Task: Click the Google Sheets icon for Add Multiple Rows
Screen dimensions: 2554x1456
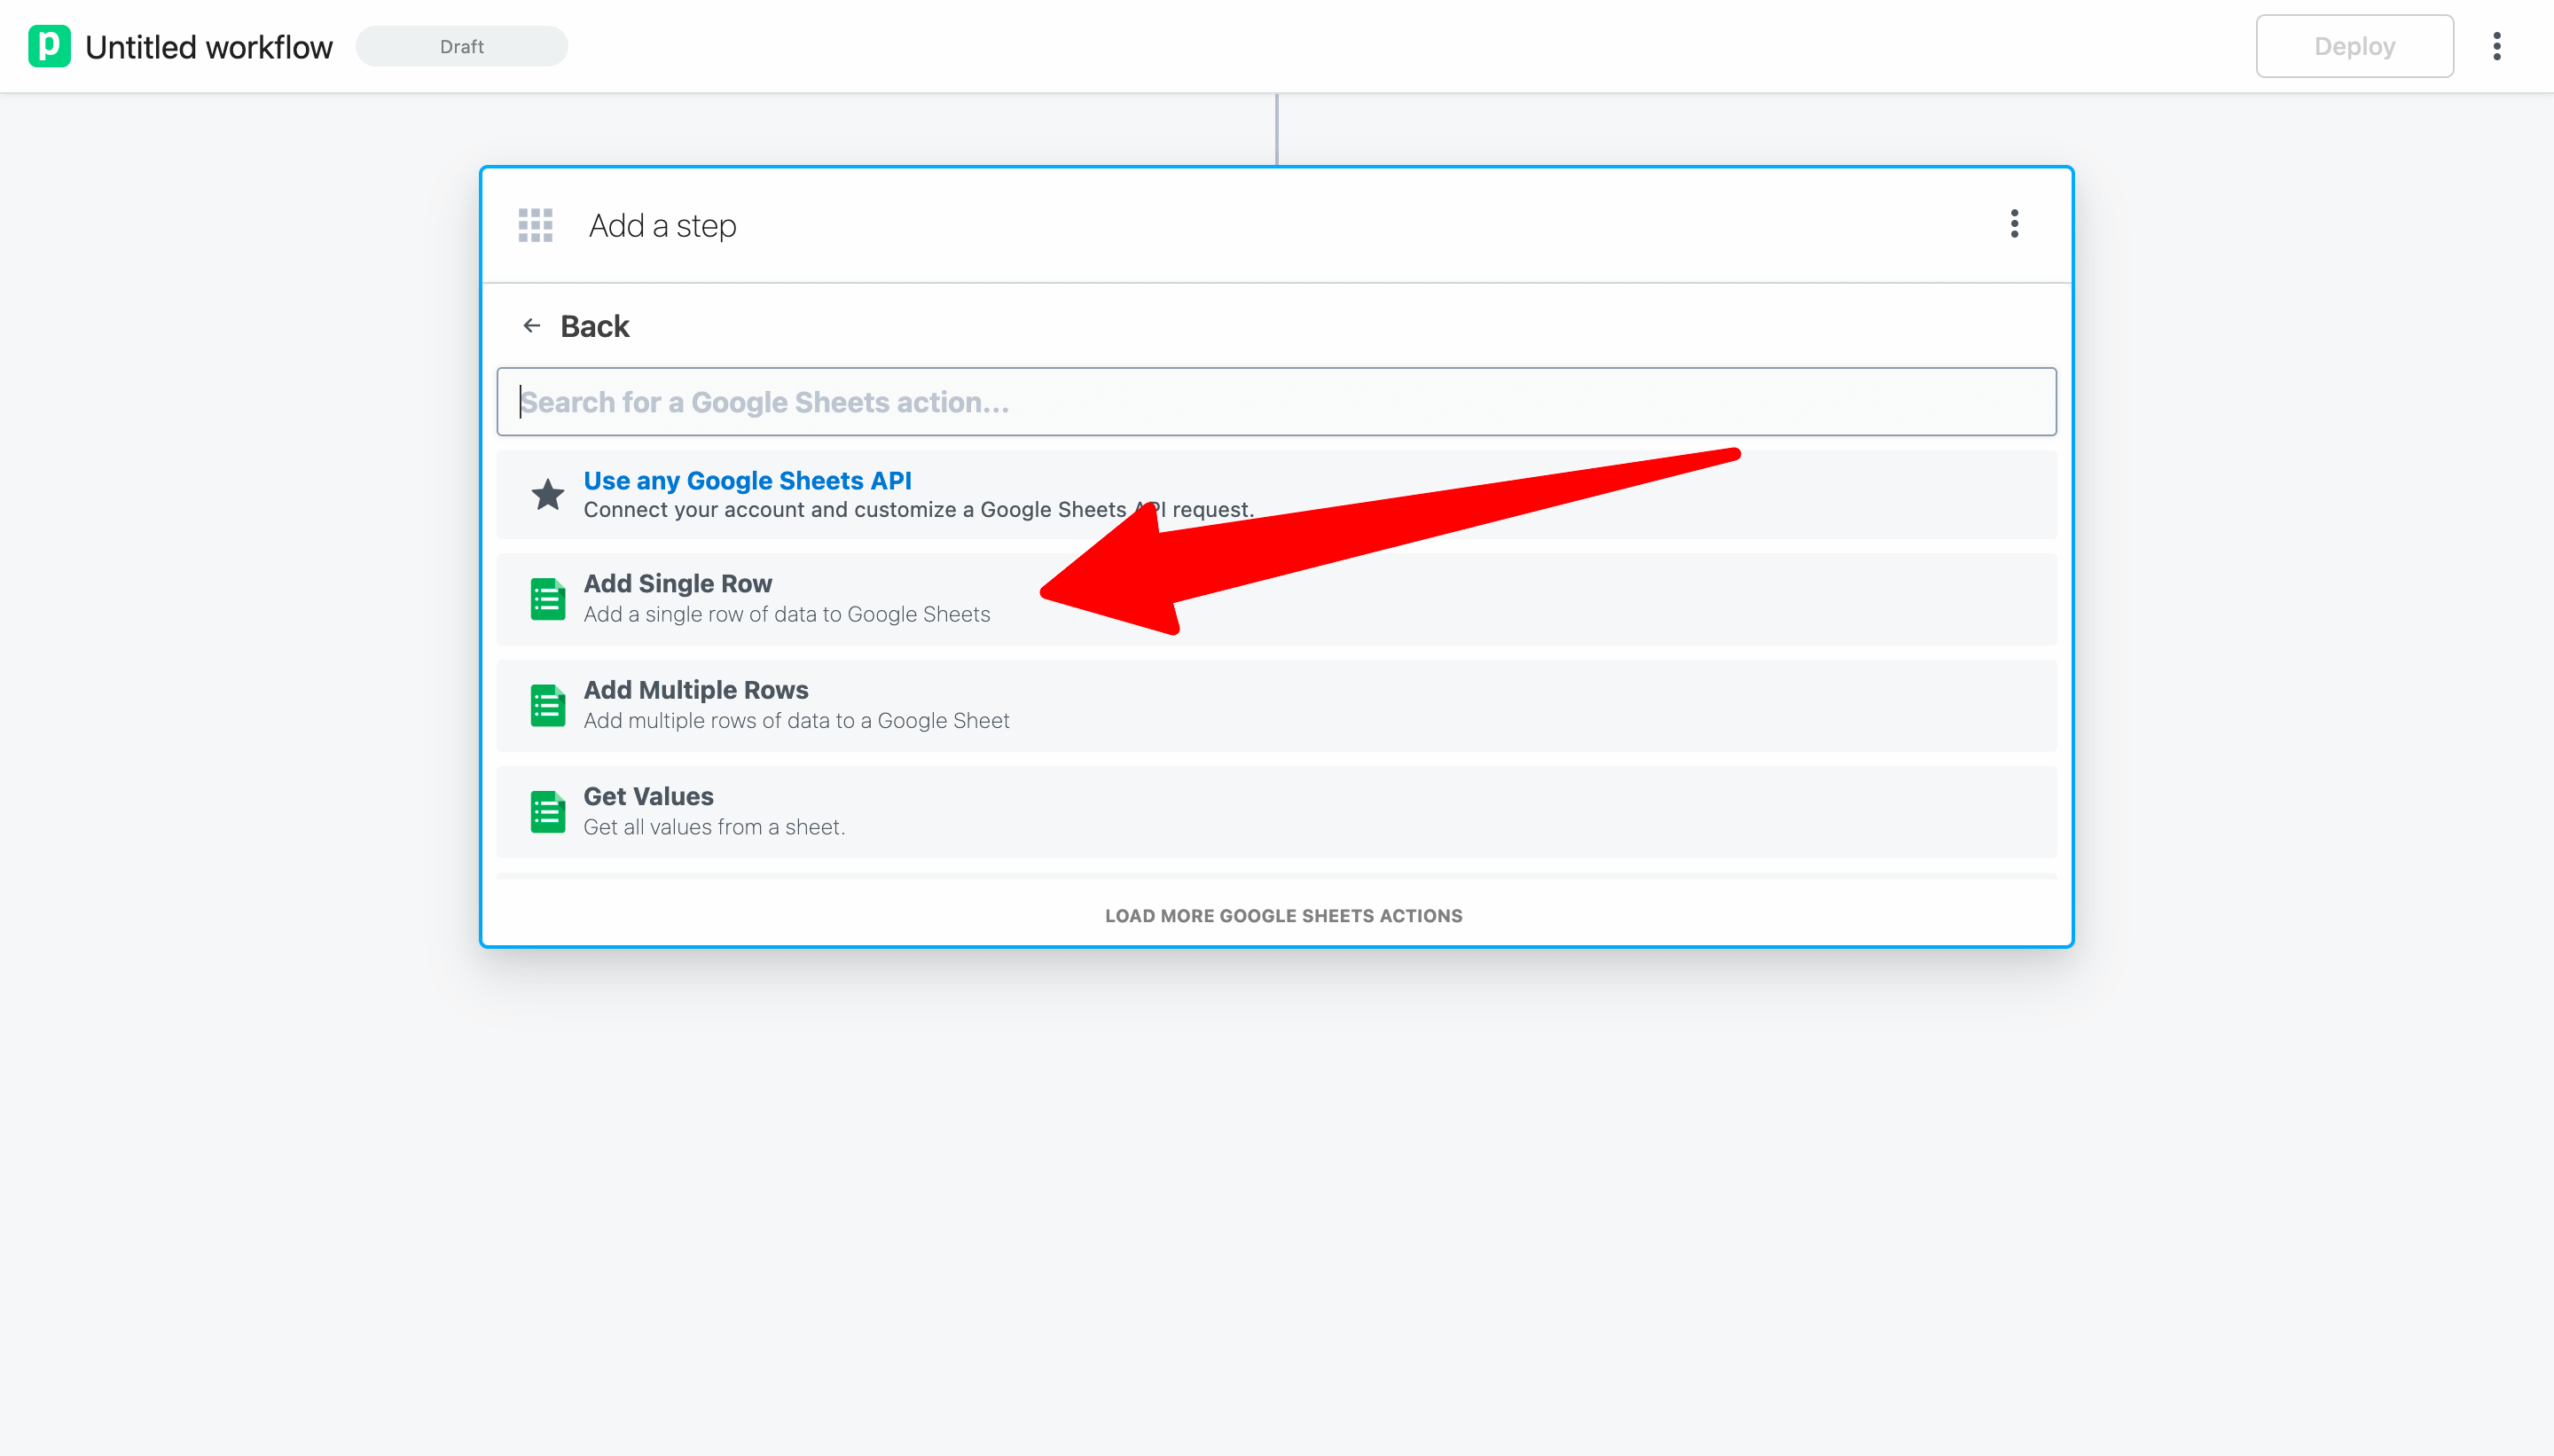Action: click(x=547, y=705)
